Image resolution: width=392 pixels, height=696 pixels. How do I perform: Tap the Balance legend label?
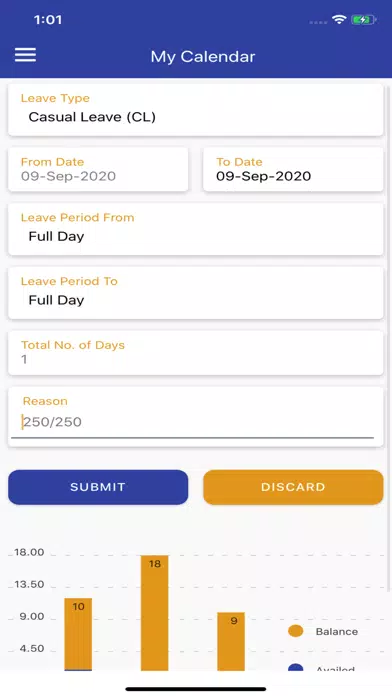pos(337,631)
